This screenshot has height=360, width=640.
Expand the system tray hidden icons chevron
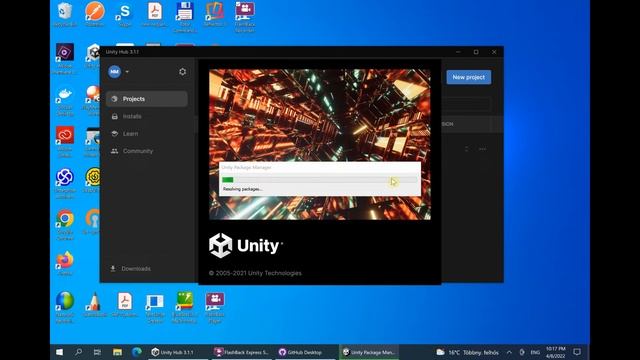[x=509, y=352]
